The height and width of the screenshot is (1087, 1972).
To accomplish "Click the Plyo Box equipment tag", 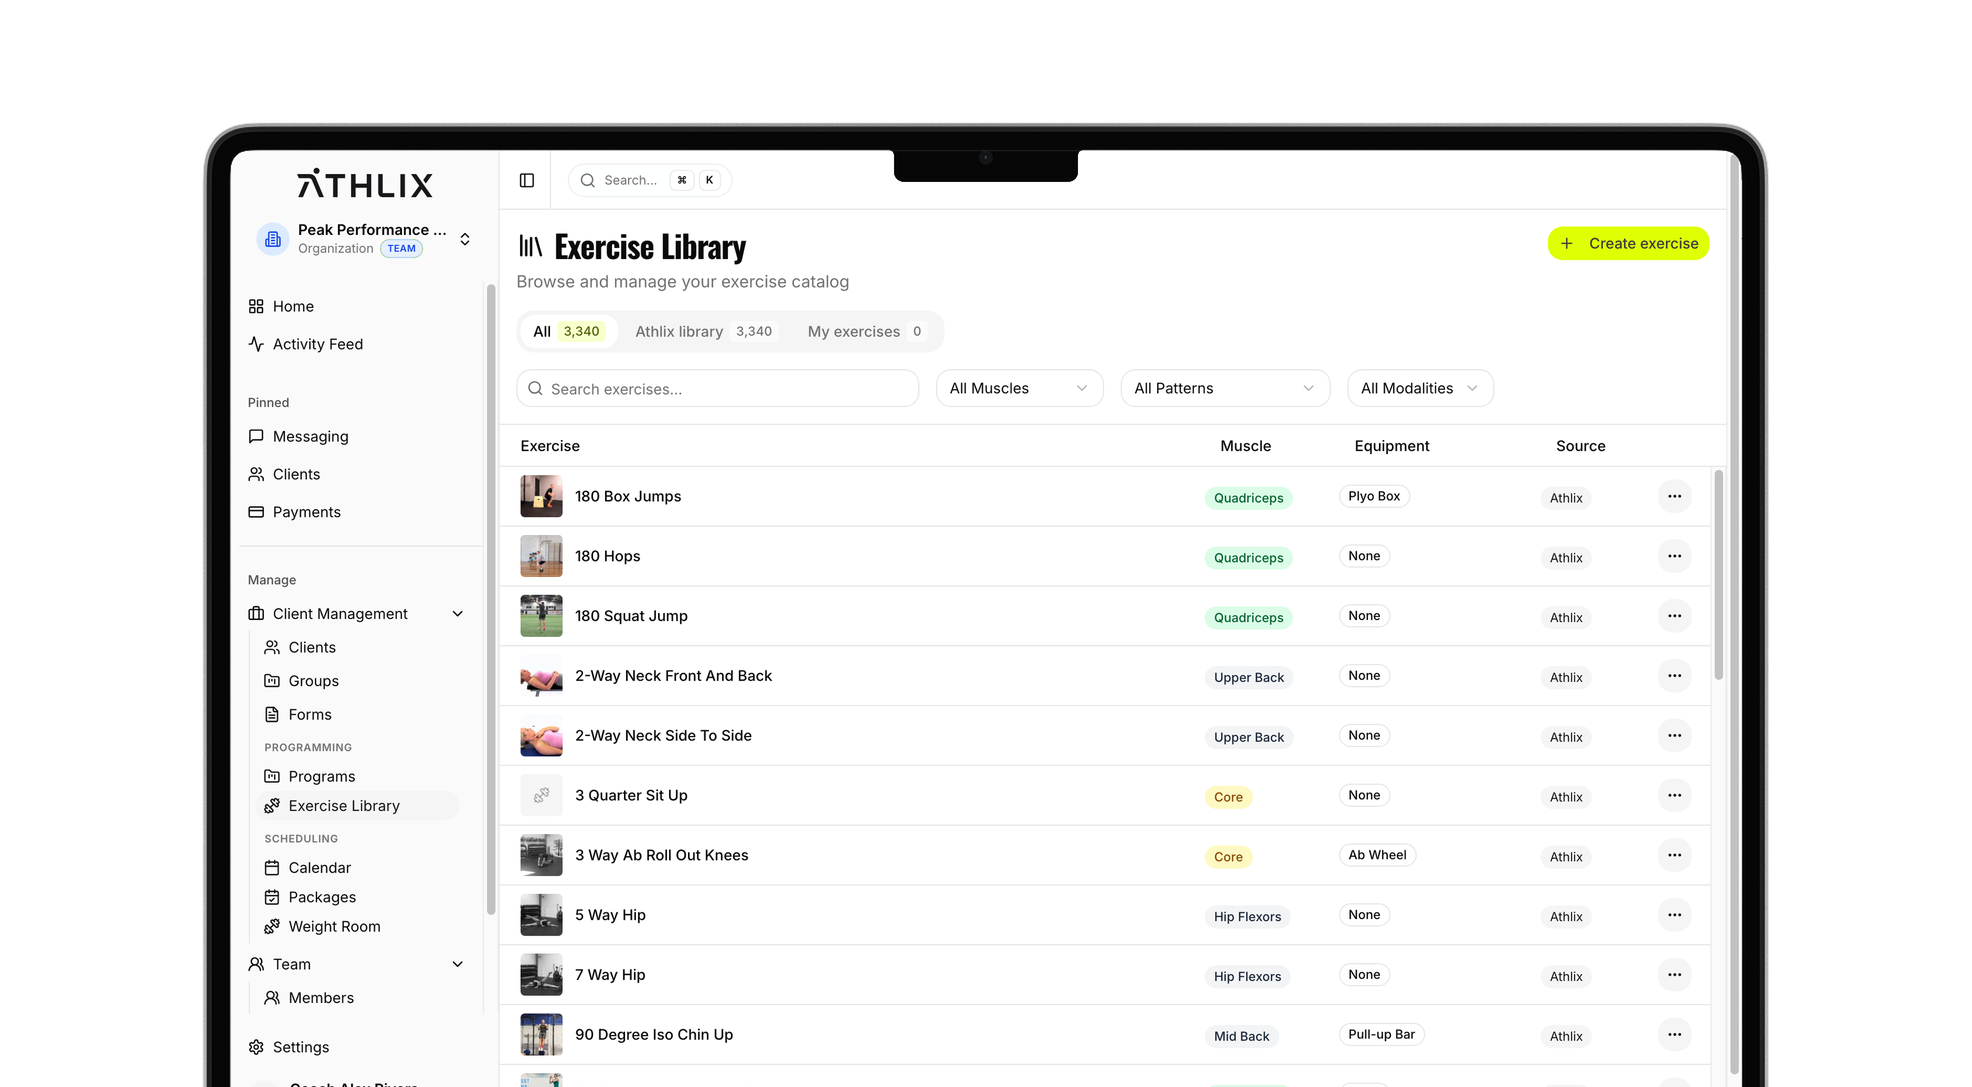I will click(1374, 496).
